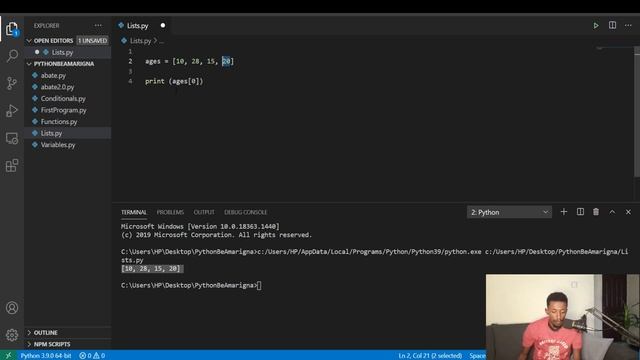Switch to the Terminal tab
Image resolution: width=640 pixels, height=360 pixels.
(133, 212)
